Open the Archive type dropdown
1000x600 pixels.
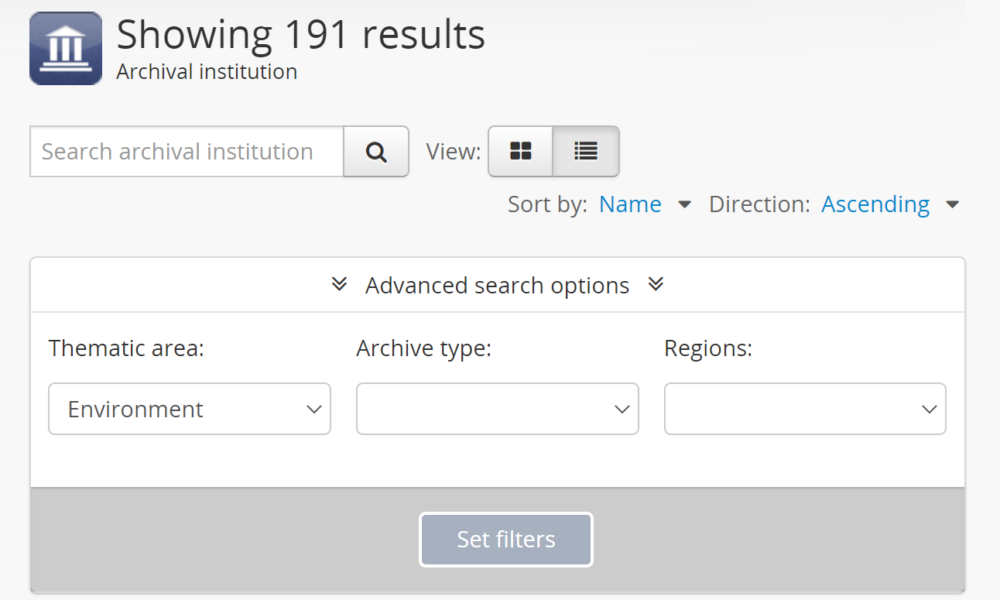pos(497,409)
